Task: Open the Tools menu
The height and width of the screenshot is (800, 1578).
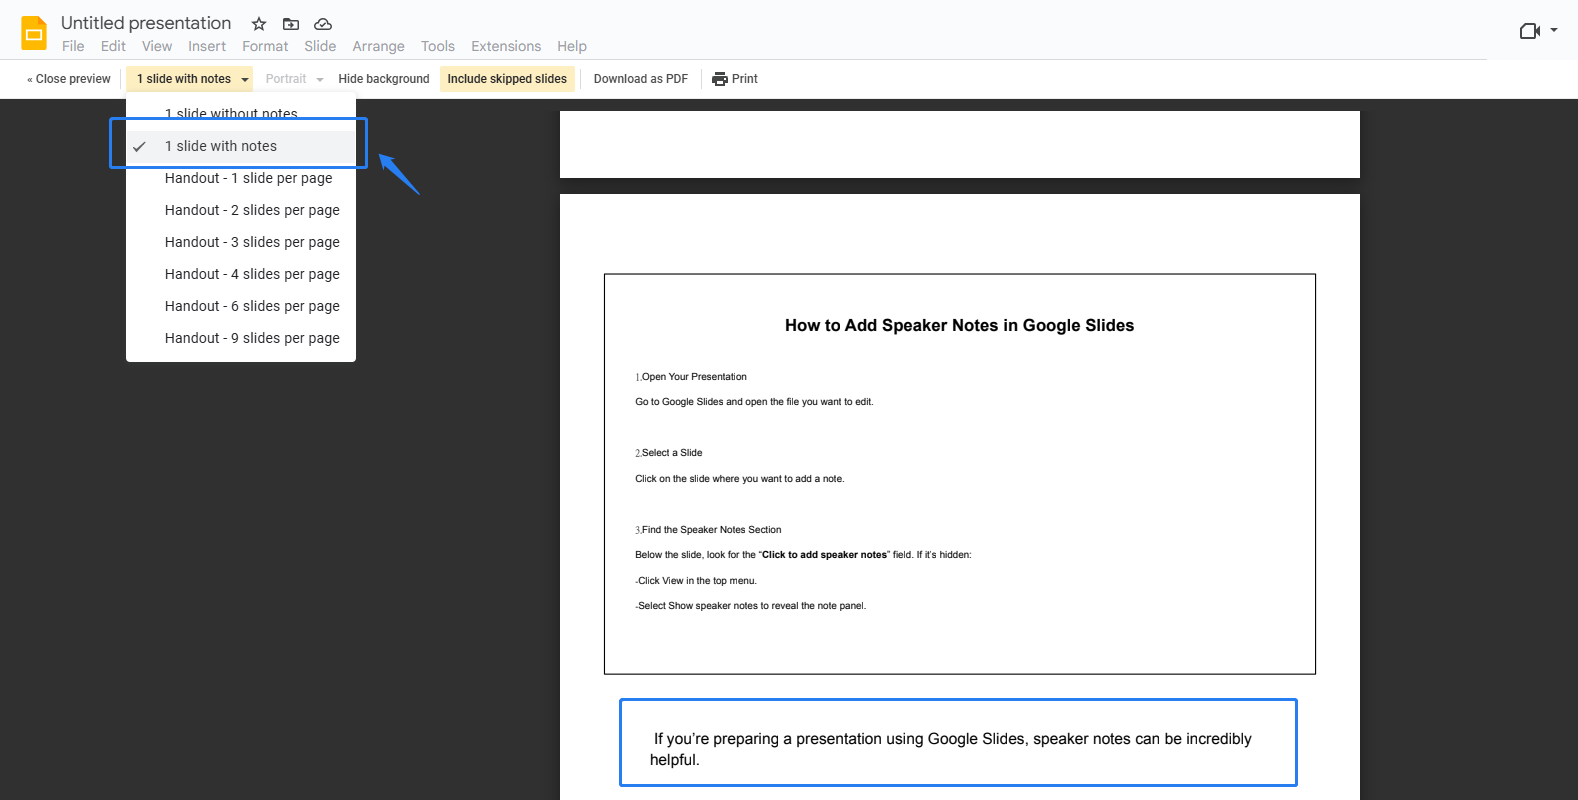Action: [x=438, y=46]
